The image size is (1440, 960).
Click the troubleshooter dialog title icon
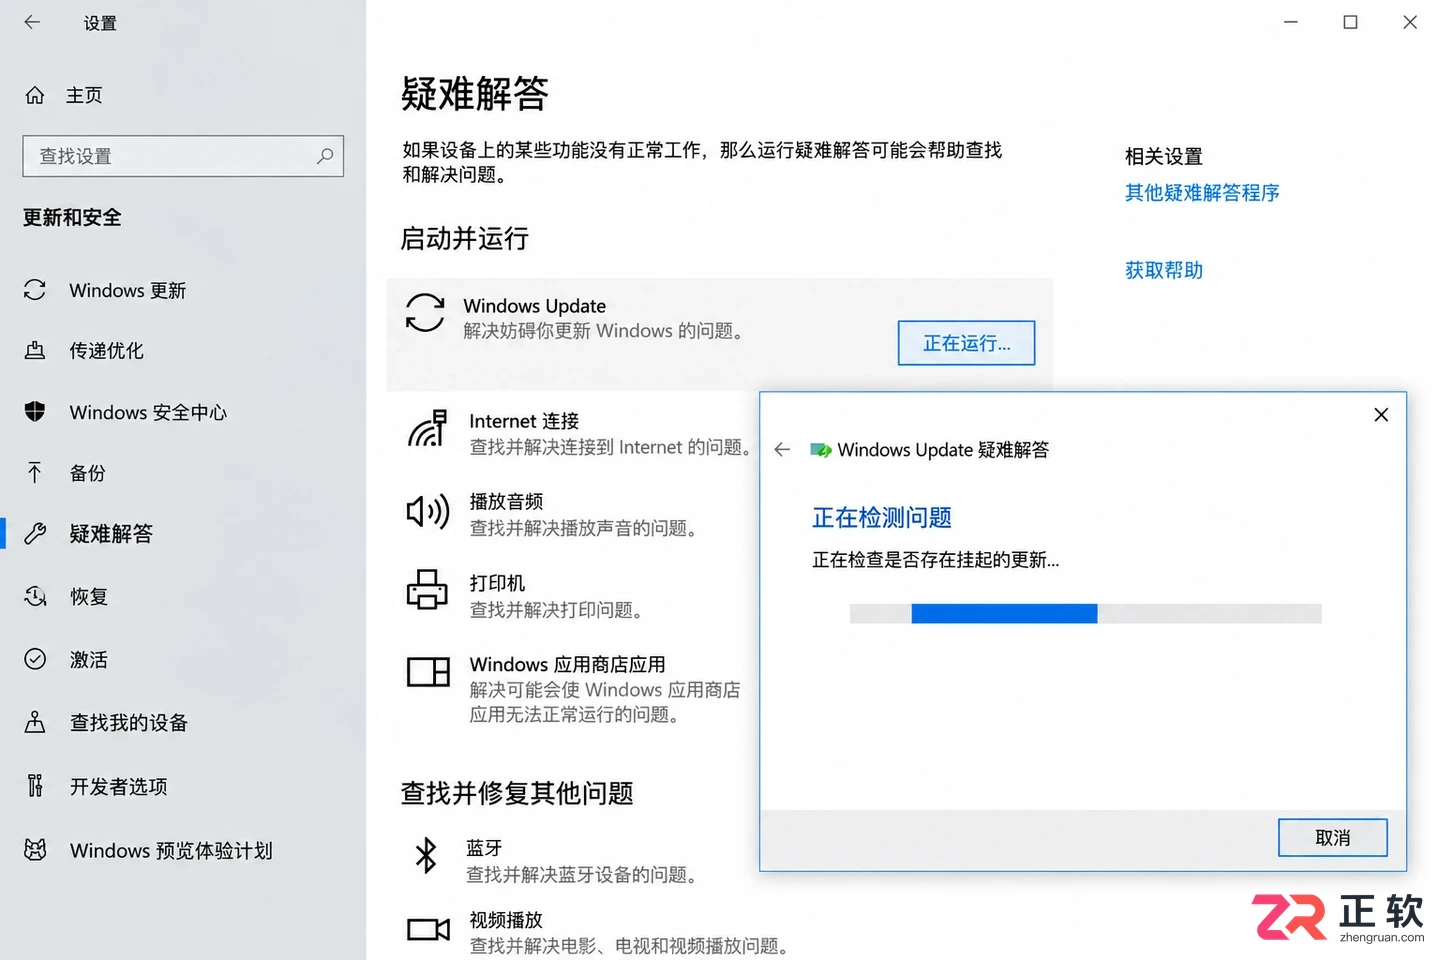[821, 450]
